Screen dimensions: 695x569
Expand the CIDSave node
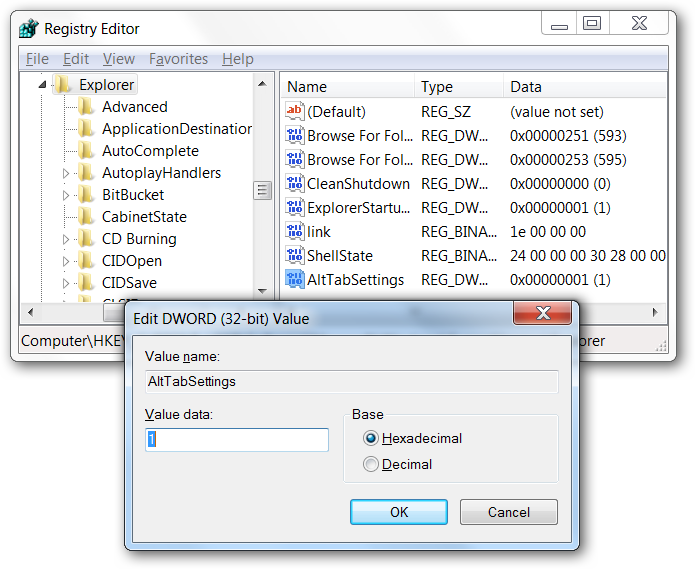[66, 283]
